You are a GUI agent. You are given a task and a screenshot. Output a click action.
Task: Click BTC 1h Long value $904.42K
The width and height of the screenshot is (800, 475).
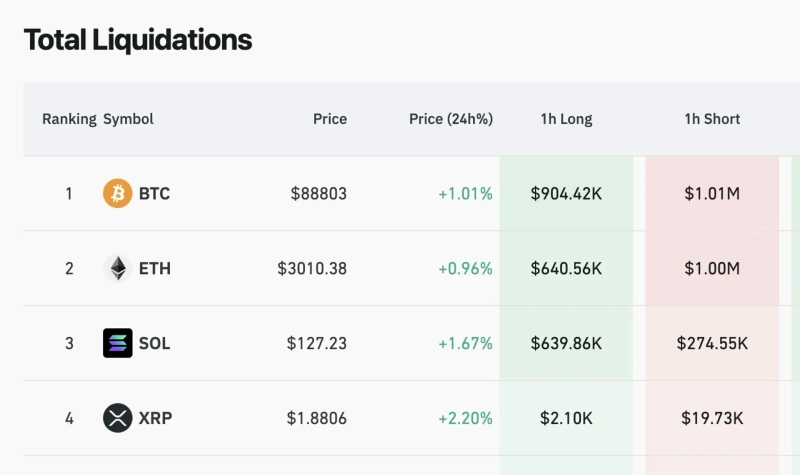coord(566,193)
